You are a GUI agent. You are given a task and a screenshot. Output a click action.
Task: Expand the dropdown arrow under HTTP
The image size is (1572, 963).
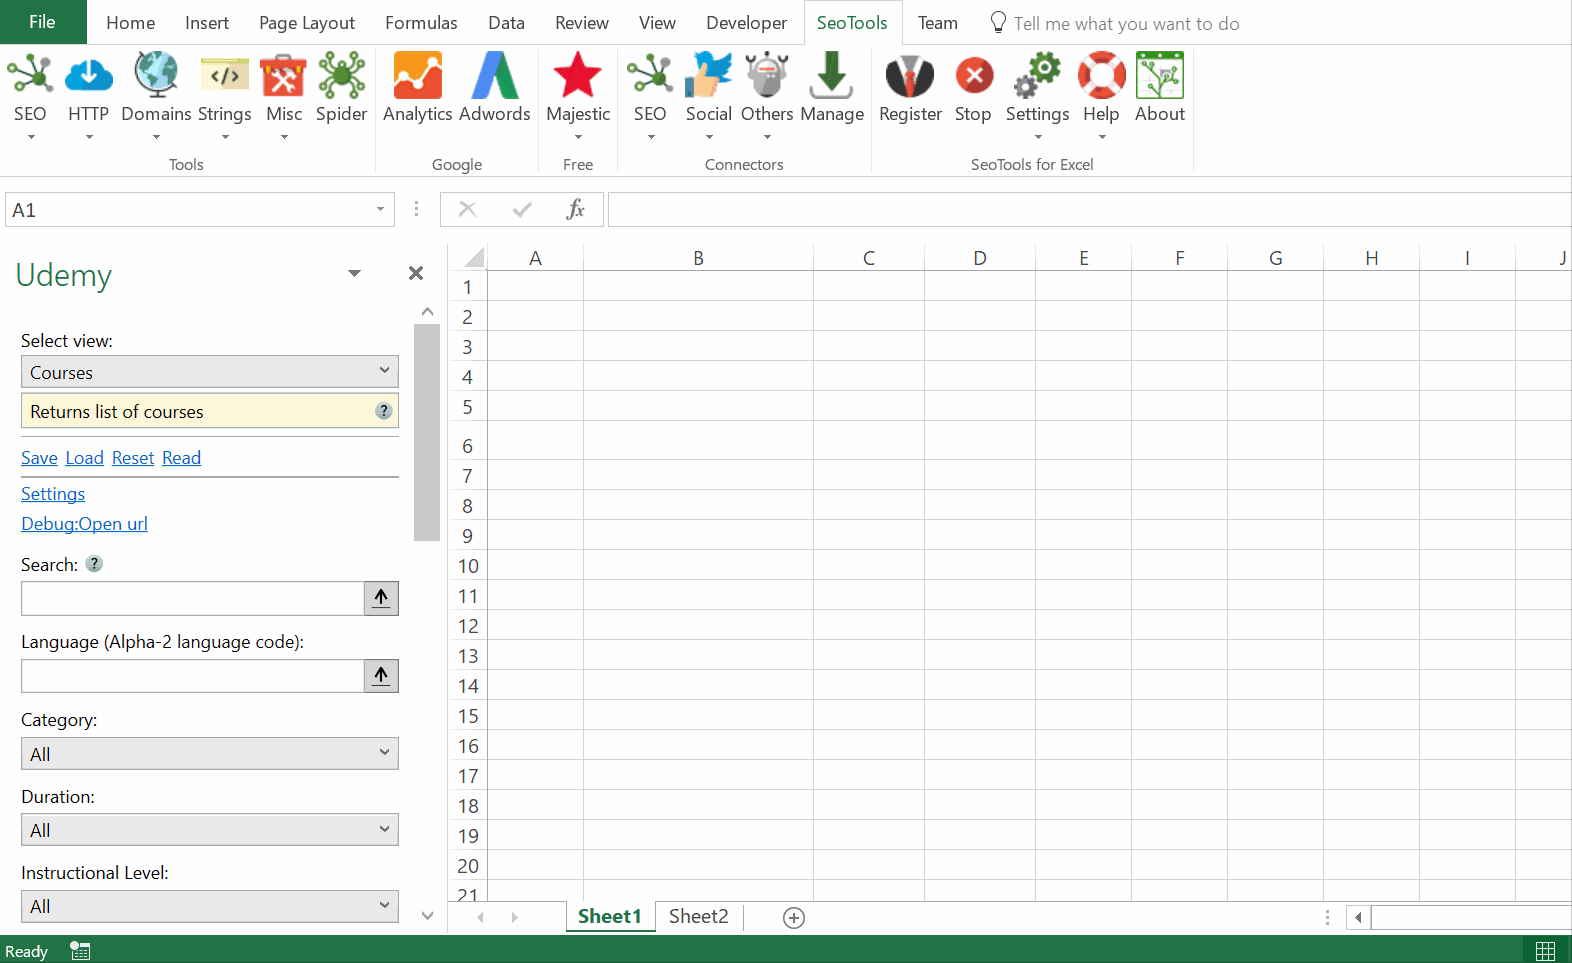pos(88,137)
